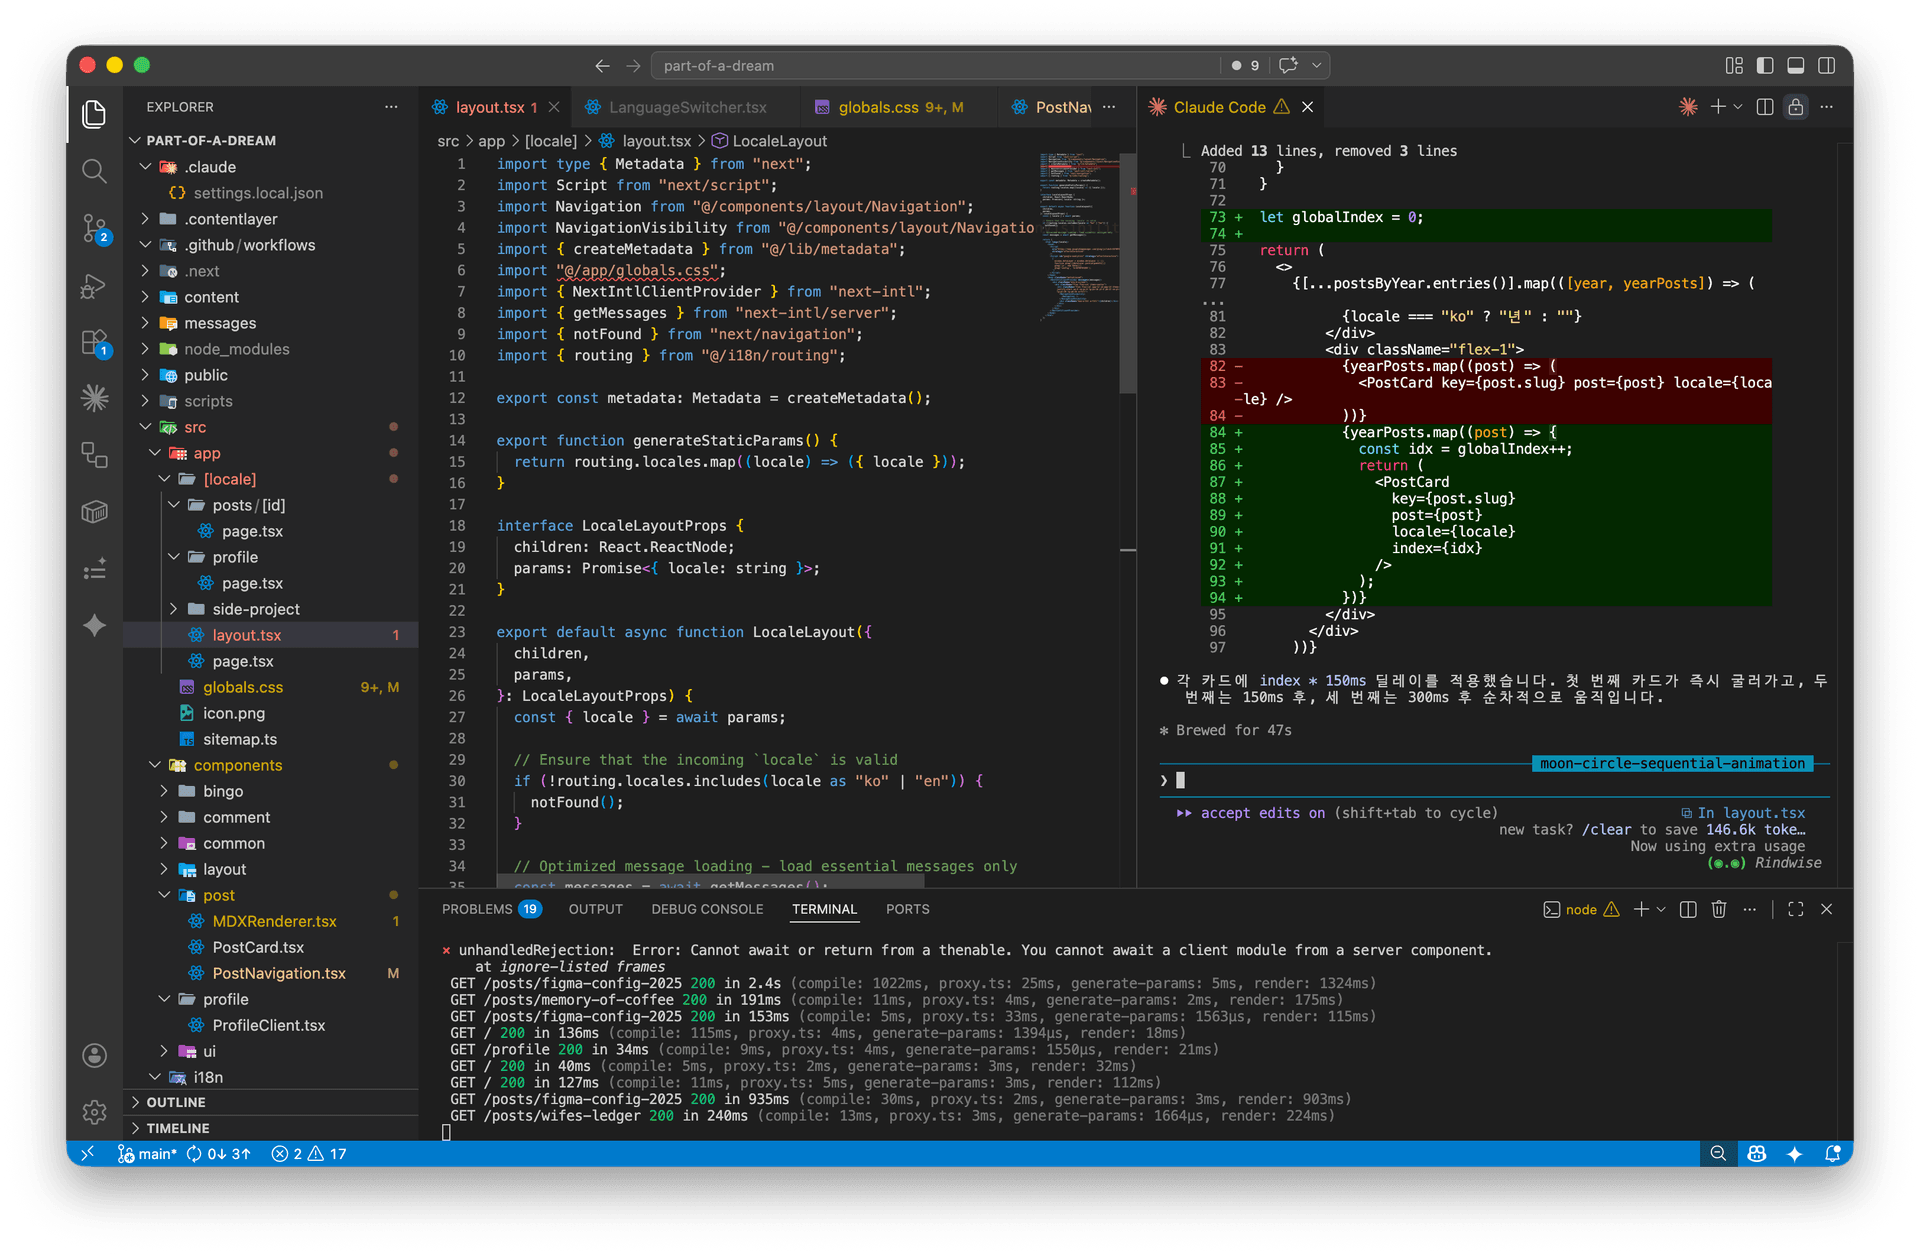
Task: Toggle the primary side bar layout button
Action: [x=1765, y=65]
